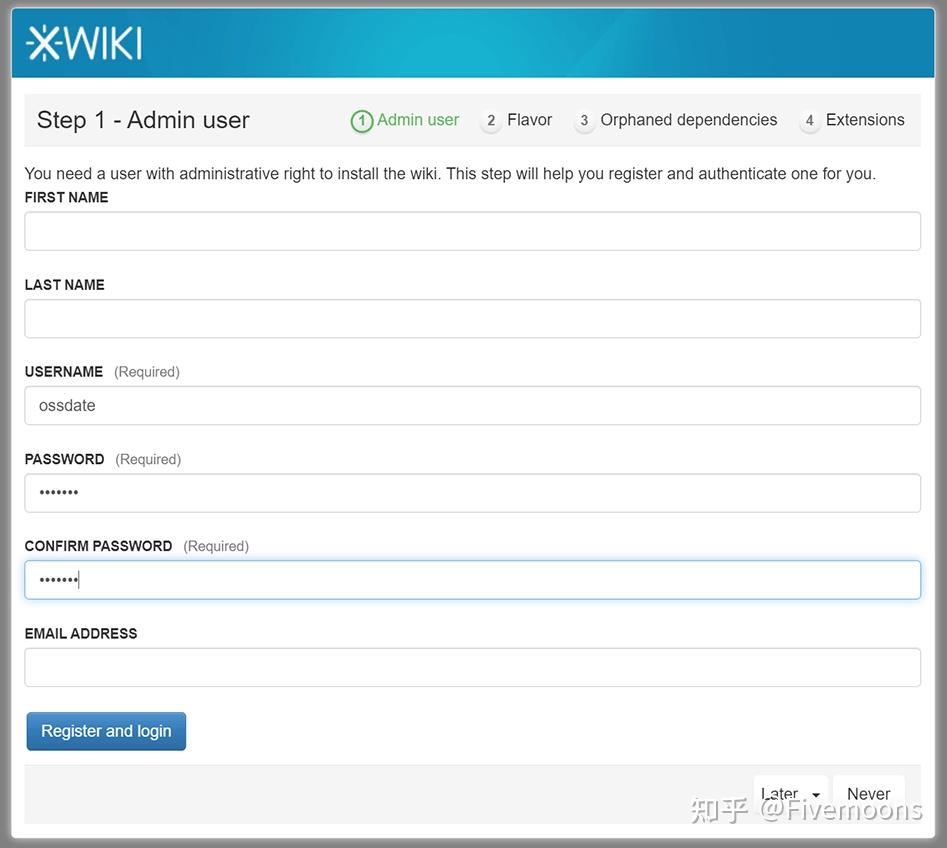Click inside the Last Name field
This screenshot has height=848, width=947.
click(472, 318)
